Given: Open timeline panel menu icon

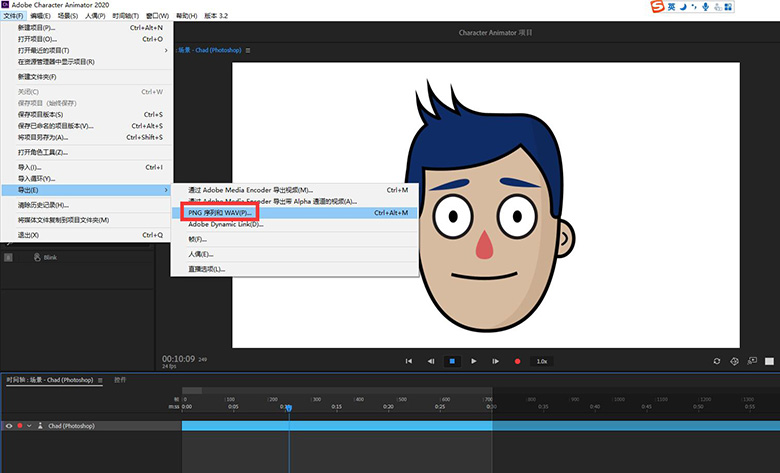Looking at the screenshot, I should click(100, 380).
